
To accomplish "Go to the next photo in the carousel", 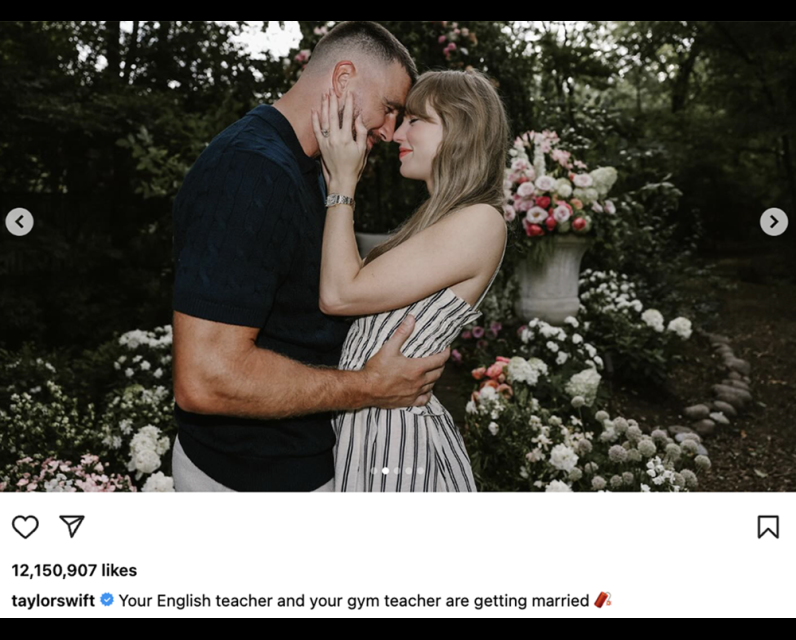I will [774, 222].
